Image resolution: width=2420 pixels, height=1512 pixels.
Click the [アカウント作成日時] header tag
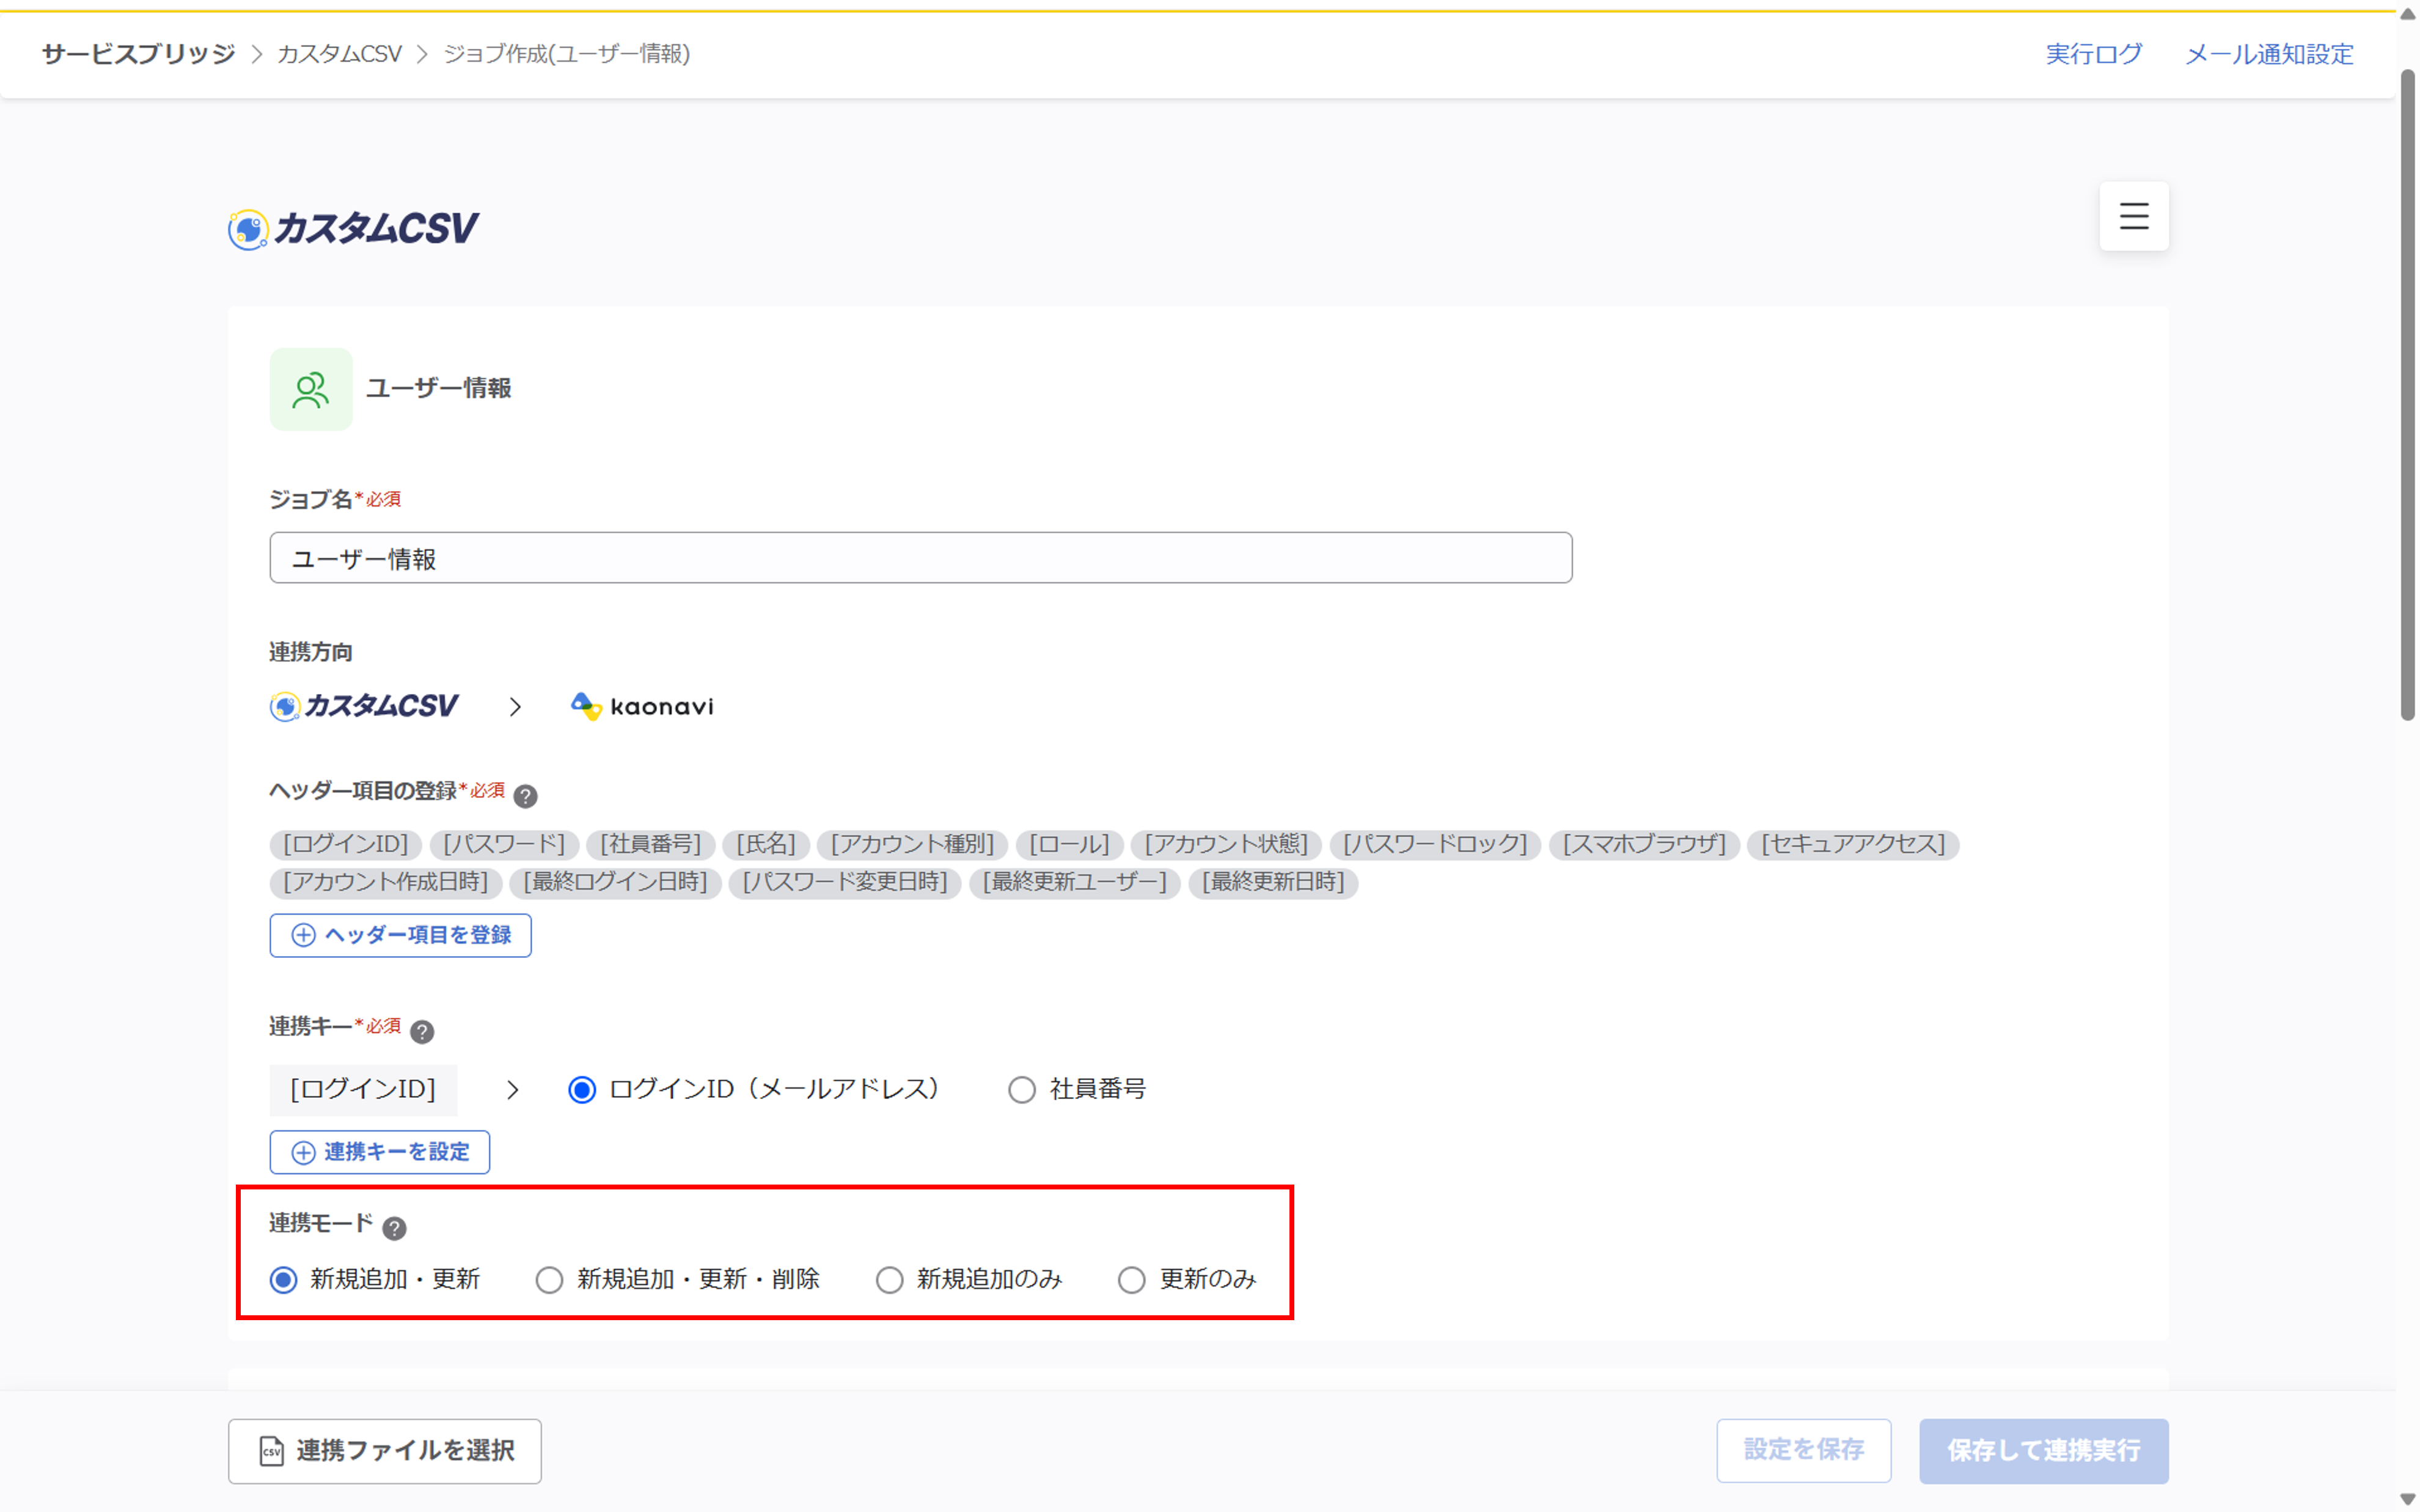coord(386,883)
